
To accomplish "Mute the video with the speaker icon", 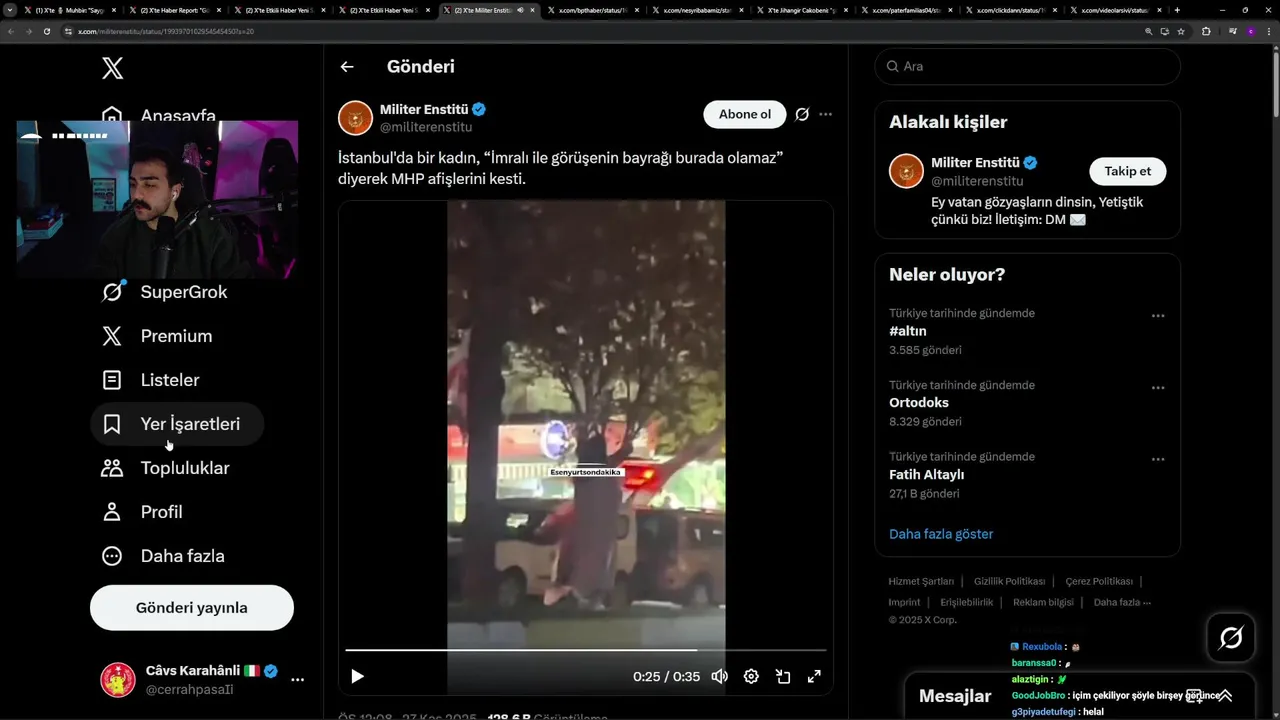I will 719,676.
